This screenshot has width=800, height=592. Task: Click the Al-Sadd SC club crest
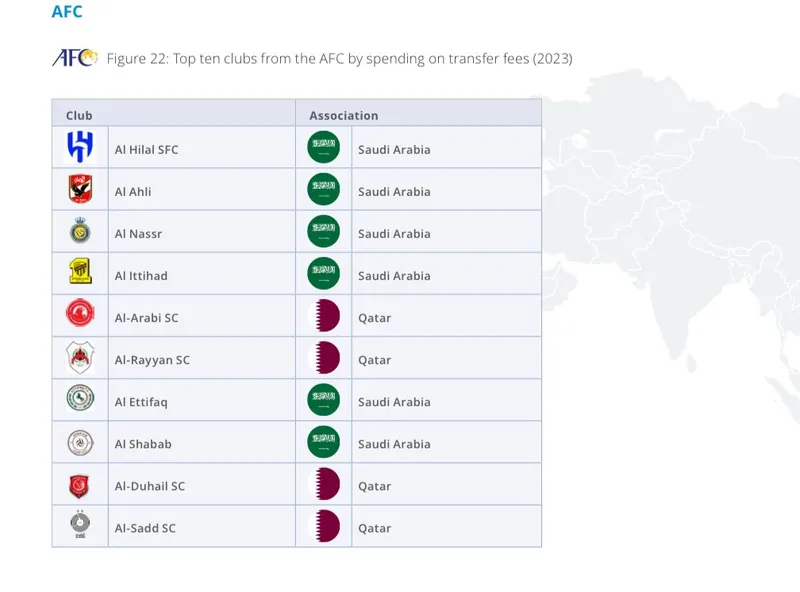tap(80, 524)
